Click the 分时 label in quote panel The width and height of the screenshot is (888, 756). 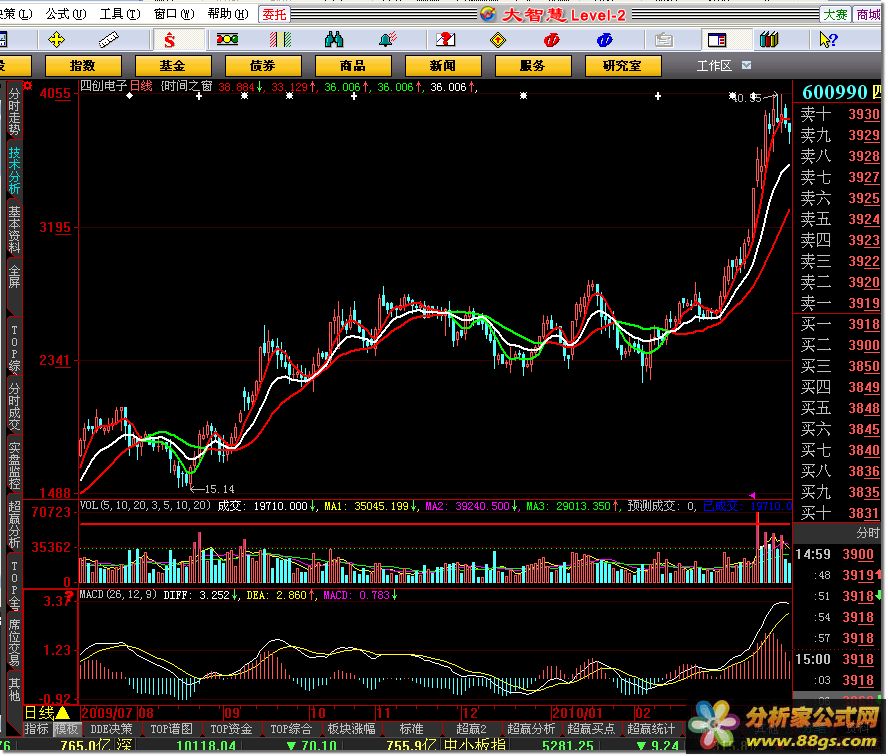867,532
